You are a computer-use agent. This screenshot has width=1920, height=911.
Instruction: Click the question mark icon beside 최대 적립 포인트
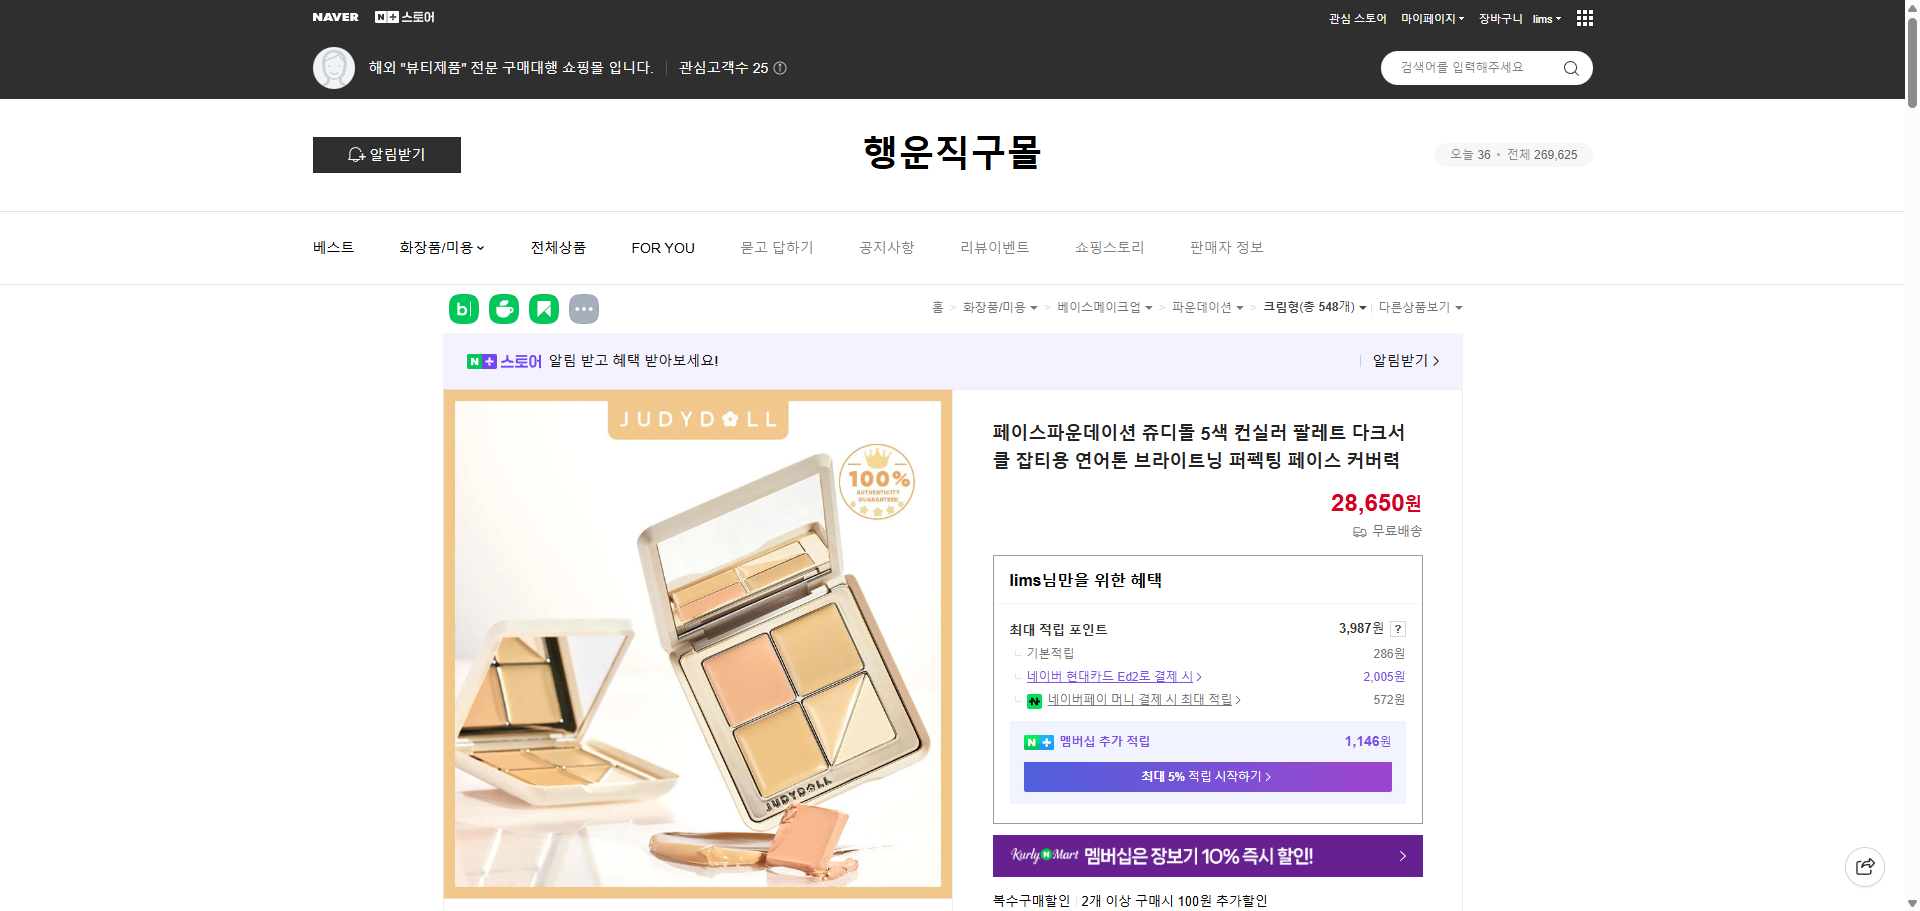(x=1398, y=629)
